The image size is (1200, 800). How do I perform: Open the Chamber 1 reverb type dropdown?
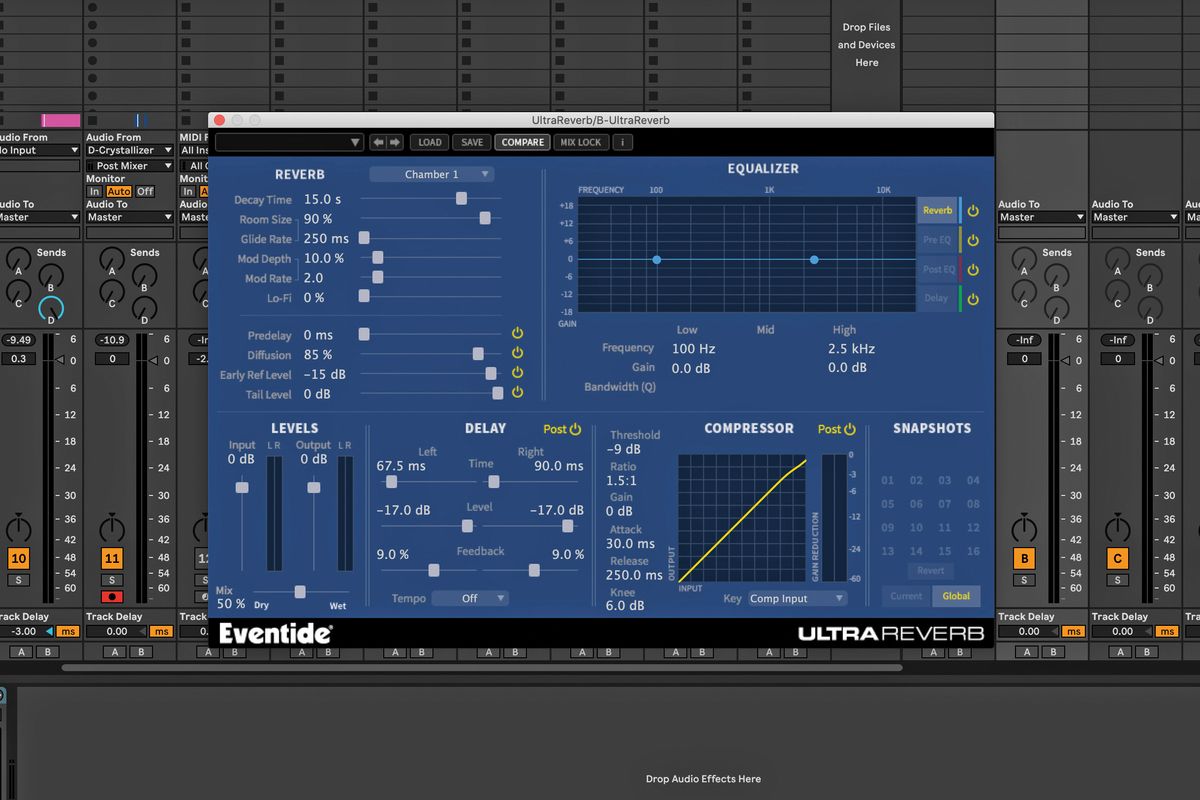(432, 173)
